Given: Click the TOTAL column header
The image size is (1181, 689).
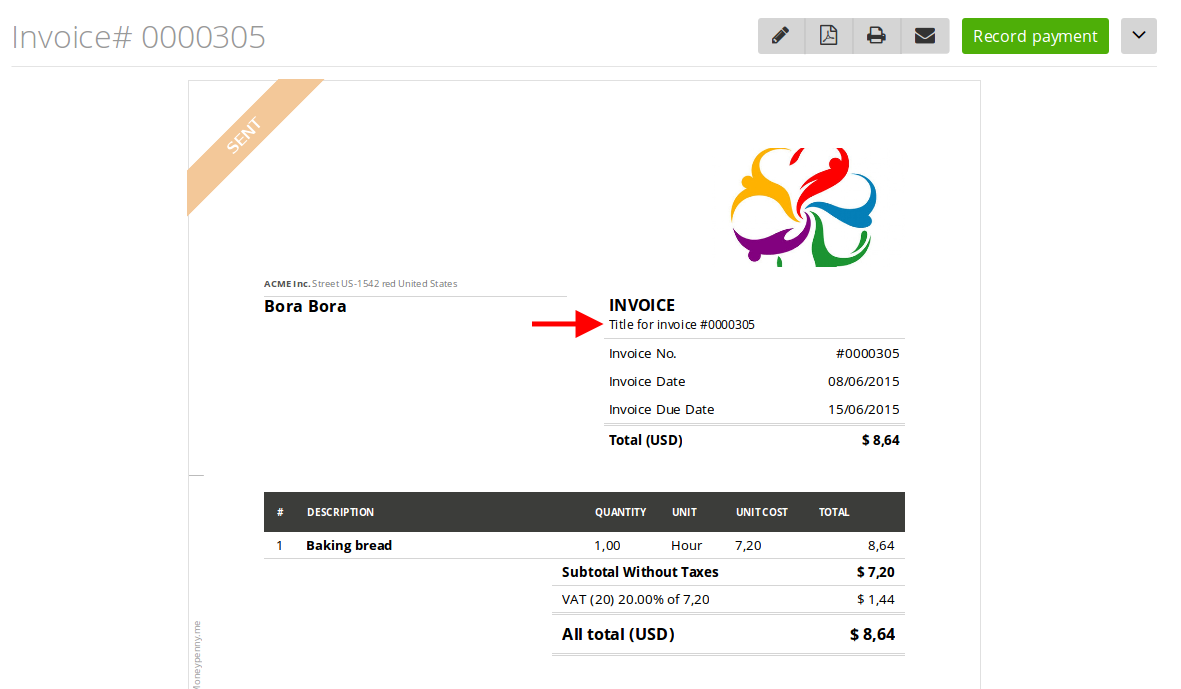Looking at the screenshot, I should click(x=834, y=512).
